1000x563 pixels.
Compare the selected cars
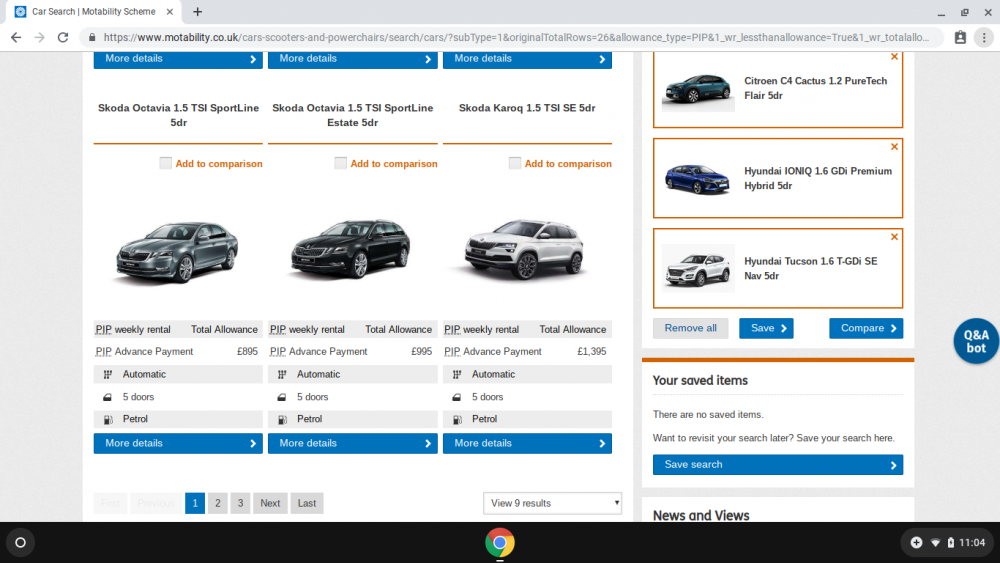[866, 328]
